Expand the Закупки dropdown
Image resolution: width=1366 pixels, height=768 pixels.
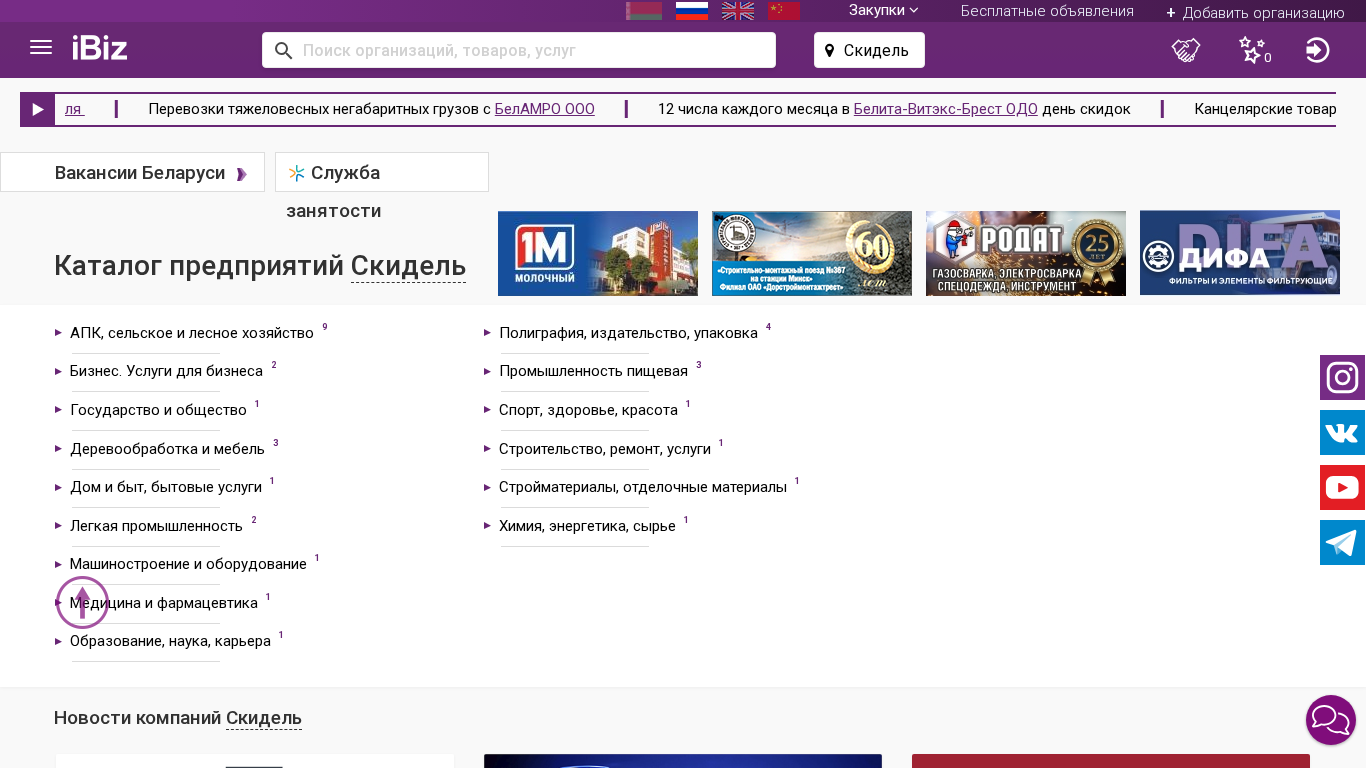click(x=883, y=10)
